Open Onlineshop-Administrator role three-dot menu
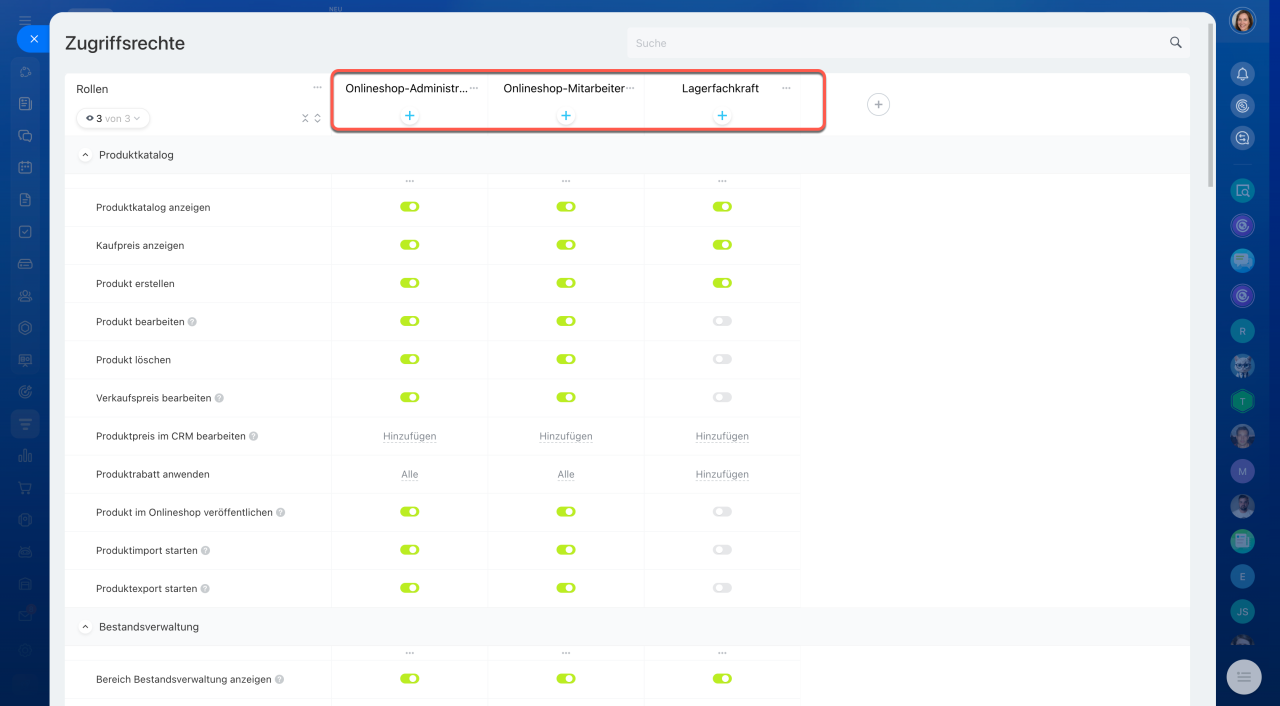The height and width of the screenshot is (706, 1280). coord(474,88)
